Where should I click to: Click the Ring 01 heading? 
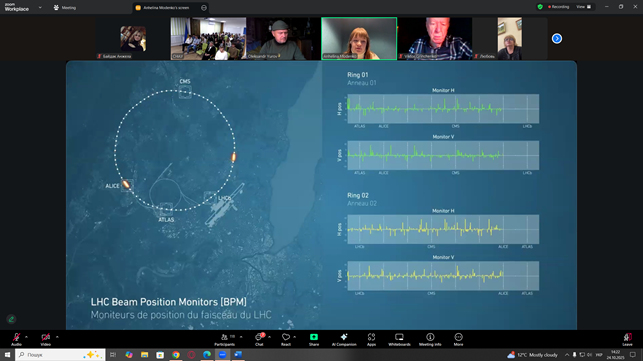coord(358,75)
